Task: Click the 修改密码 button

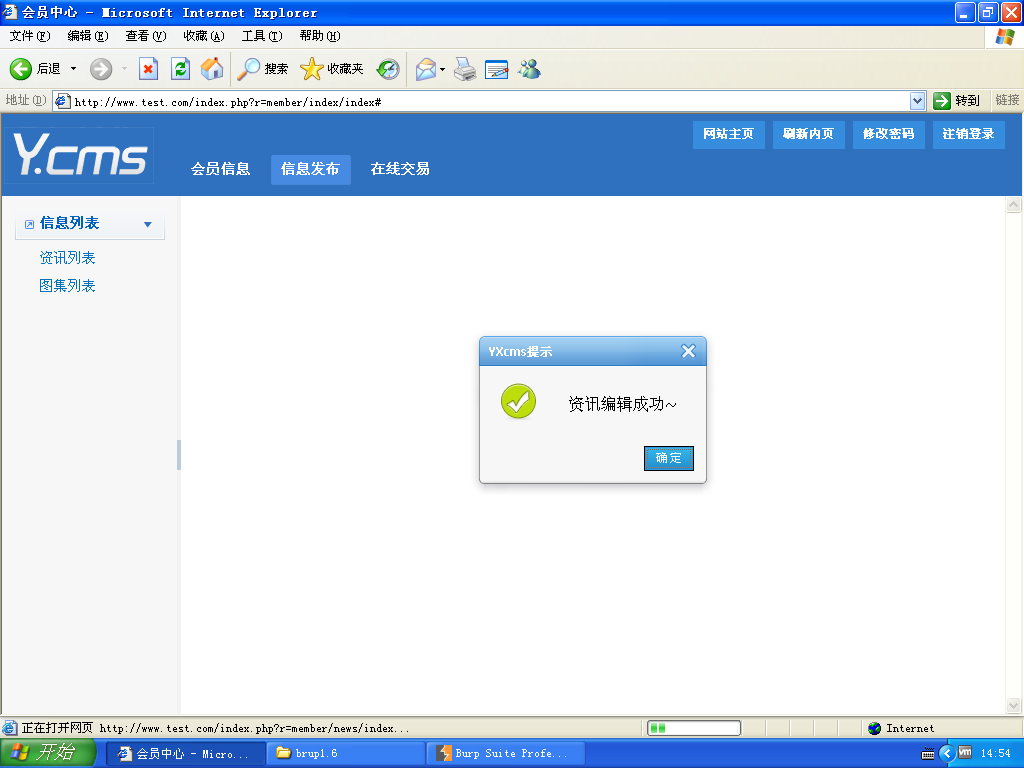Action: (889, 135)
